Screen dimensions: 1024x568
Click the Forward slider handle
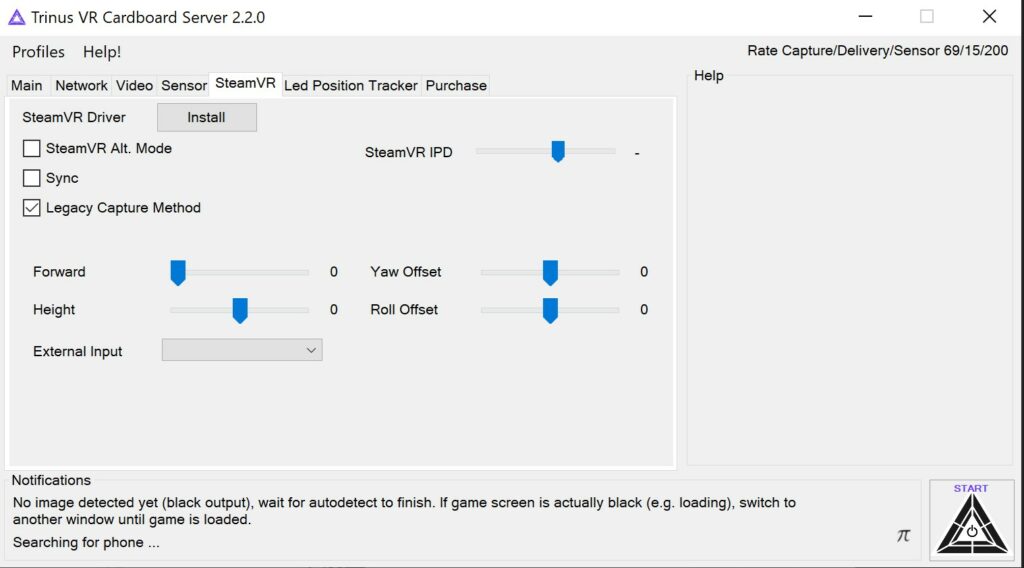coord(178,272)
